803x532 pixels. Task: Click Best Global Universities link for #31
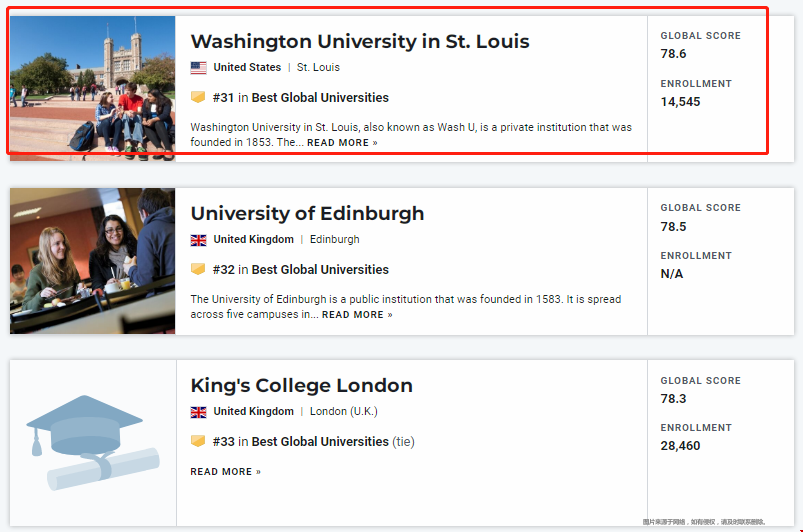click(320, 98)
